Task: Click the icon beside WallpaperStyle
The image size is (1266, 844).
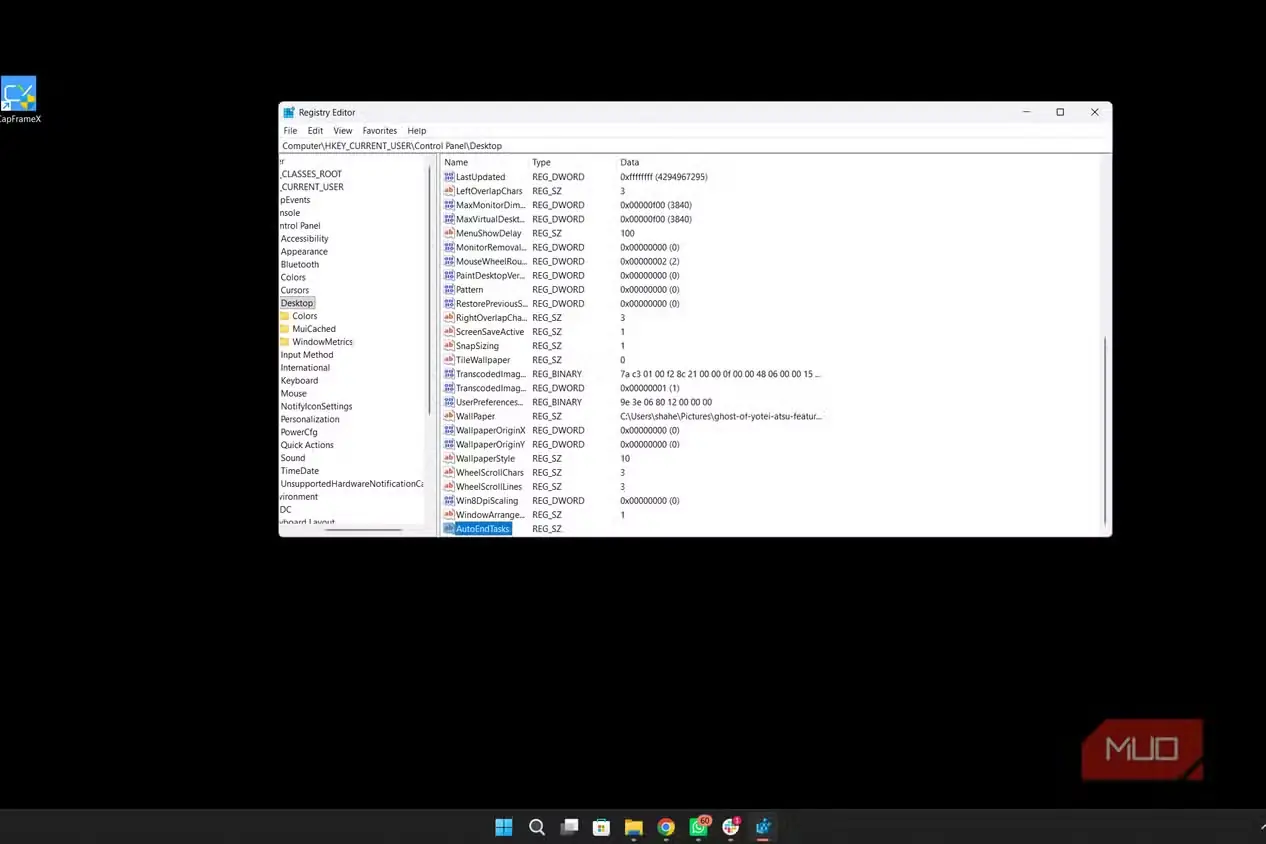Action: click(449, 458)
